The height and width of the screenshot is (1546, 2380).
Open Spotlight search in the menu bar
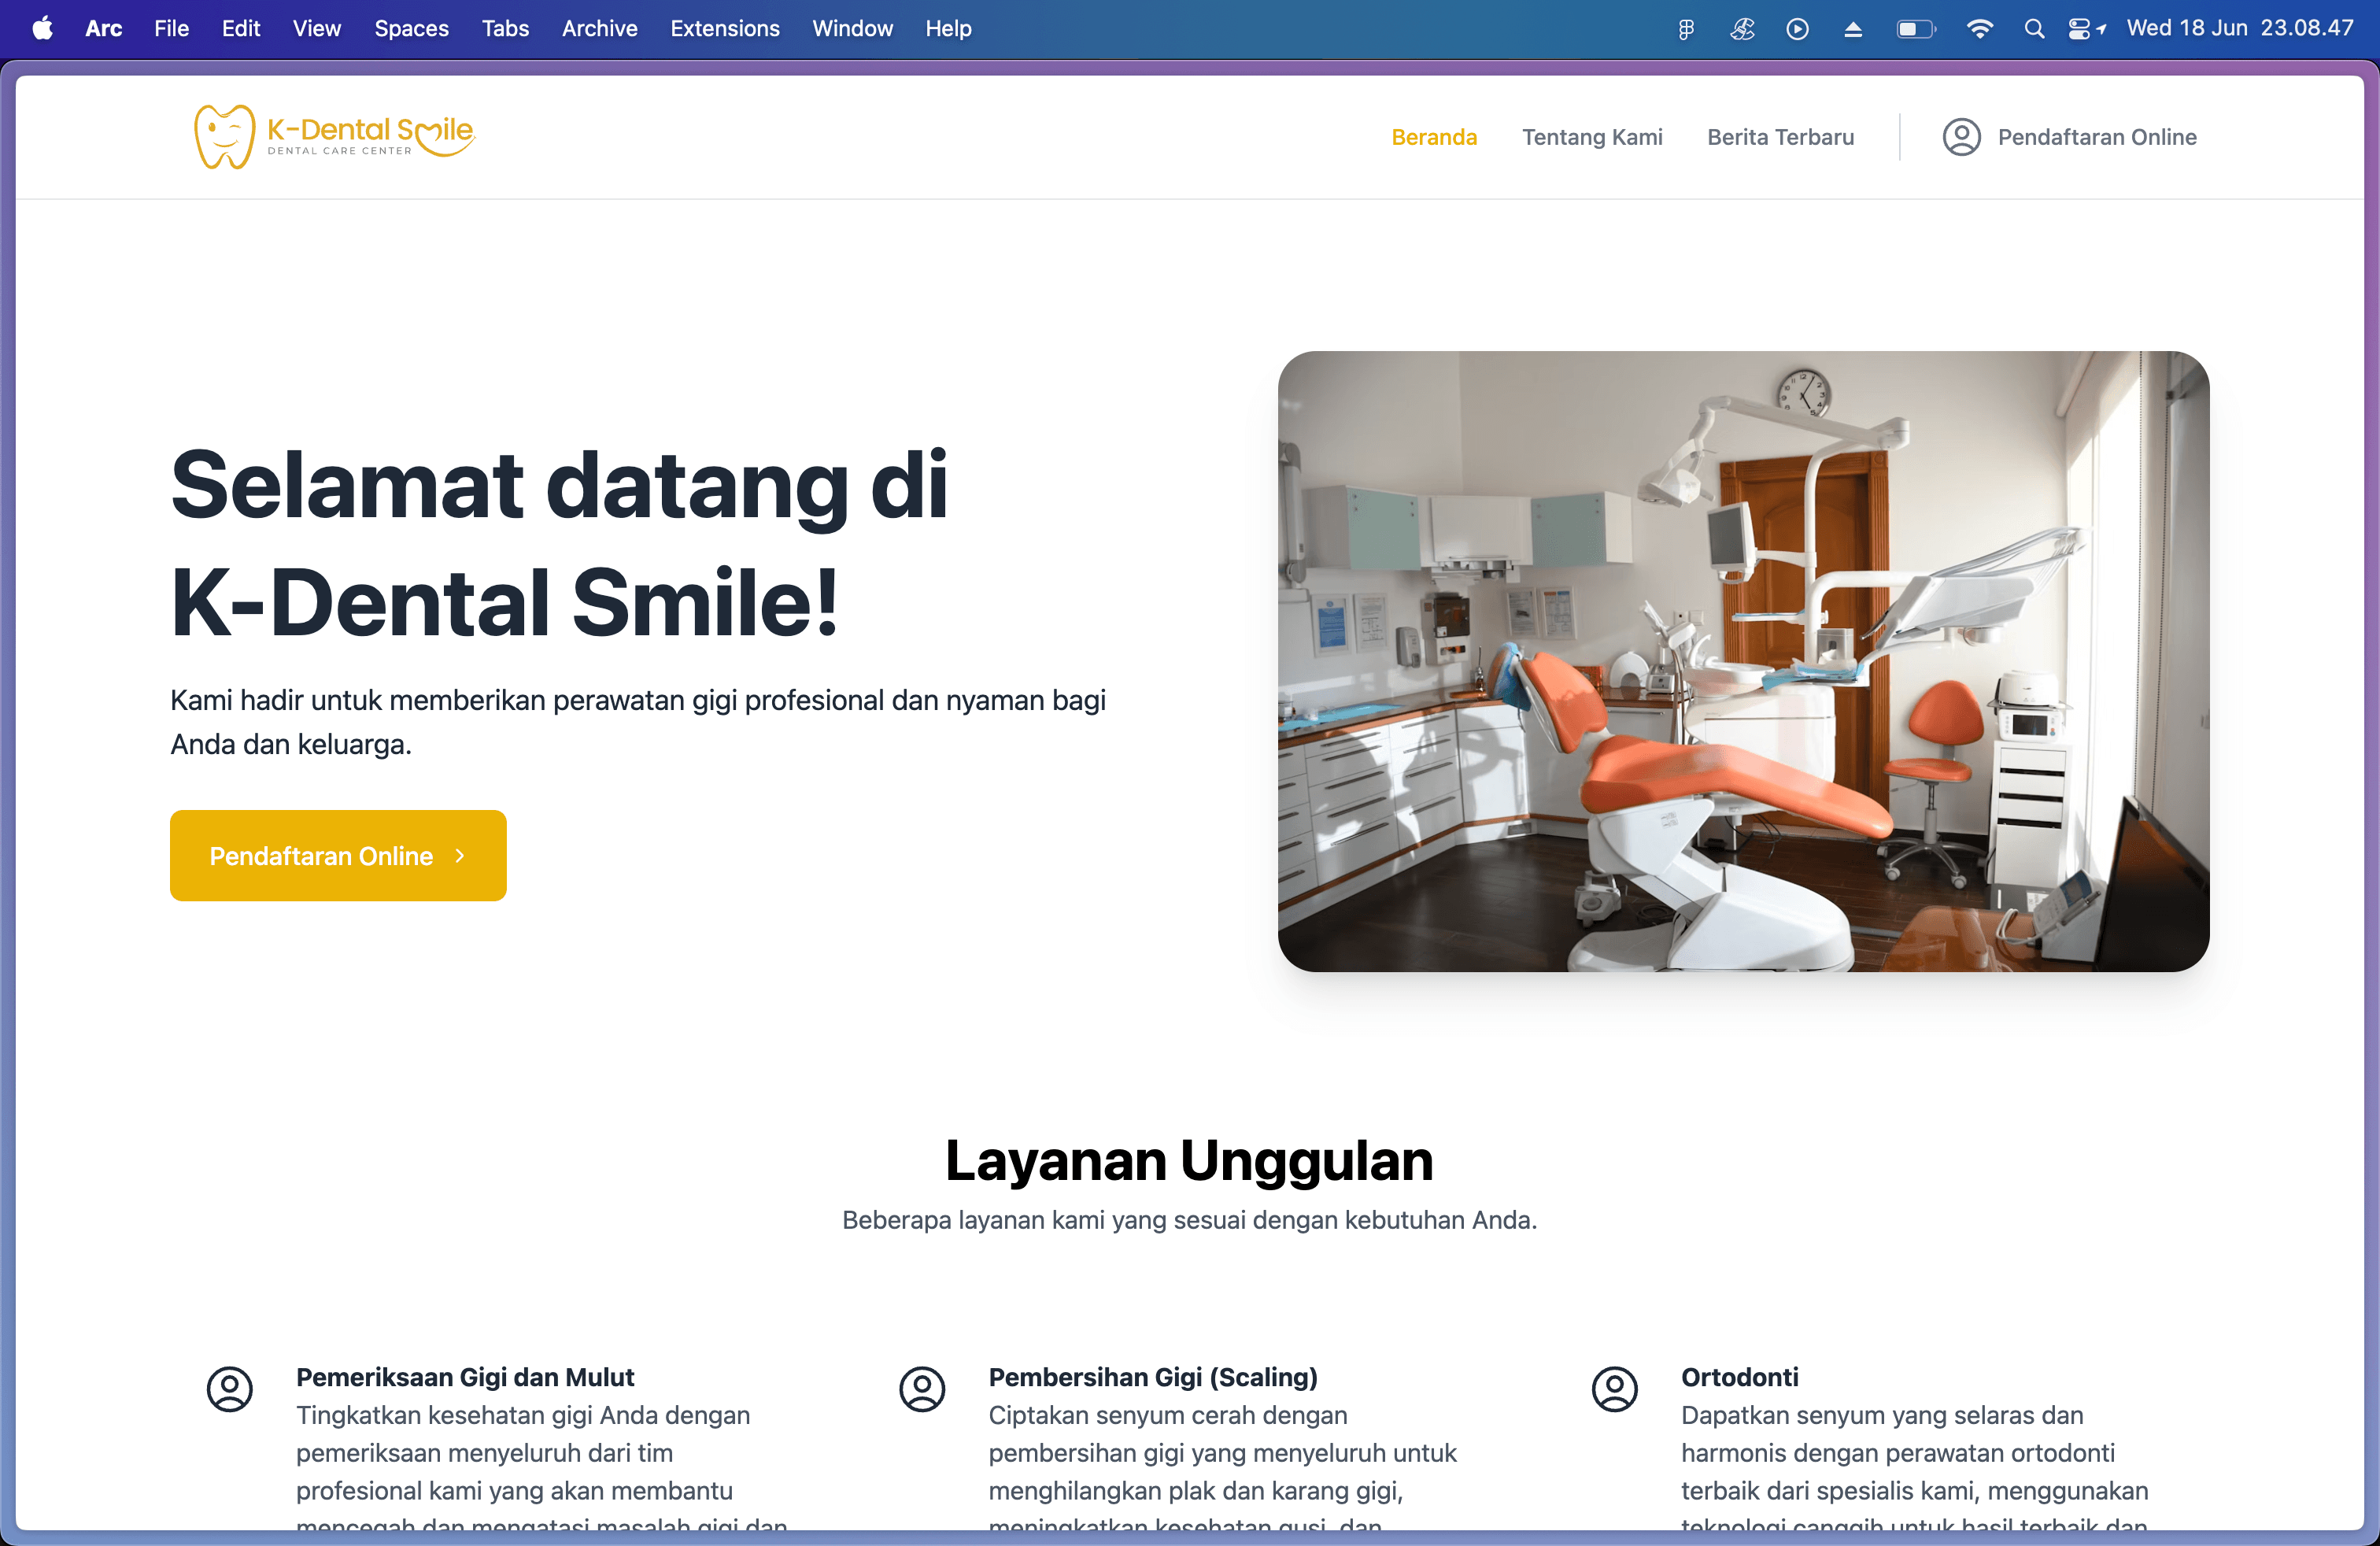click(x=2033, y=29)
